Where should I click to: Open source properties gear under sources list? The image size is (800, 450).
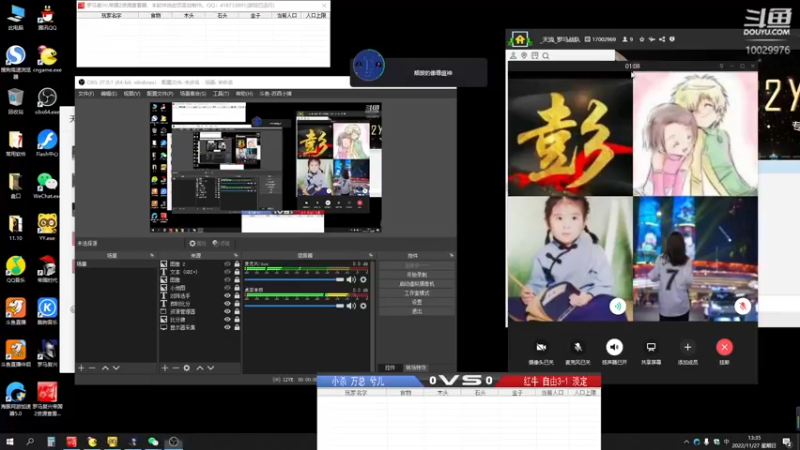click(x=187, y=368)
